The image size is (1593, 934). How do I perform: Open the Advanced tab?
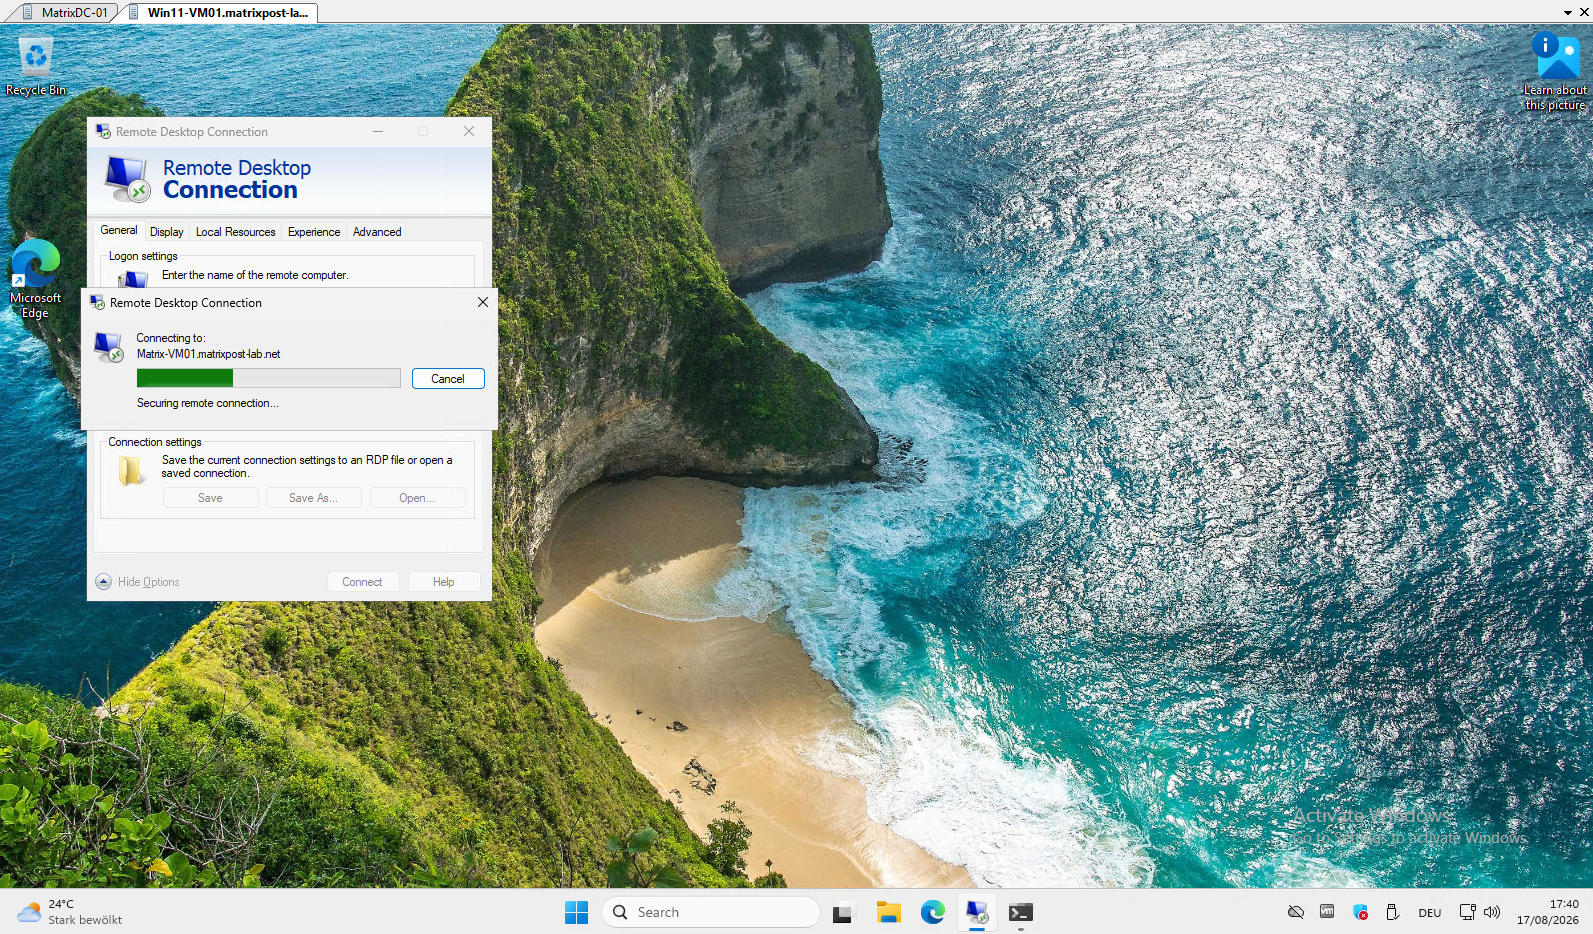(x=377, y=232)
